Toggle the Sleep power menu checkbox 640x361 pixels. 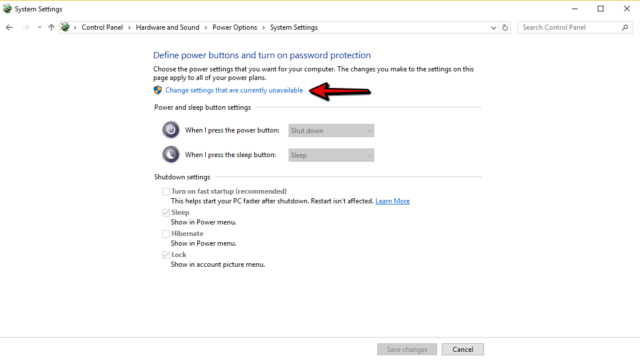(166, 213)
